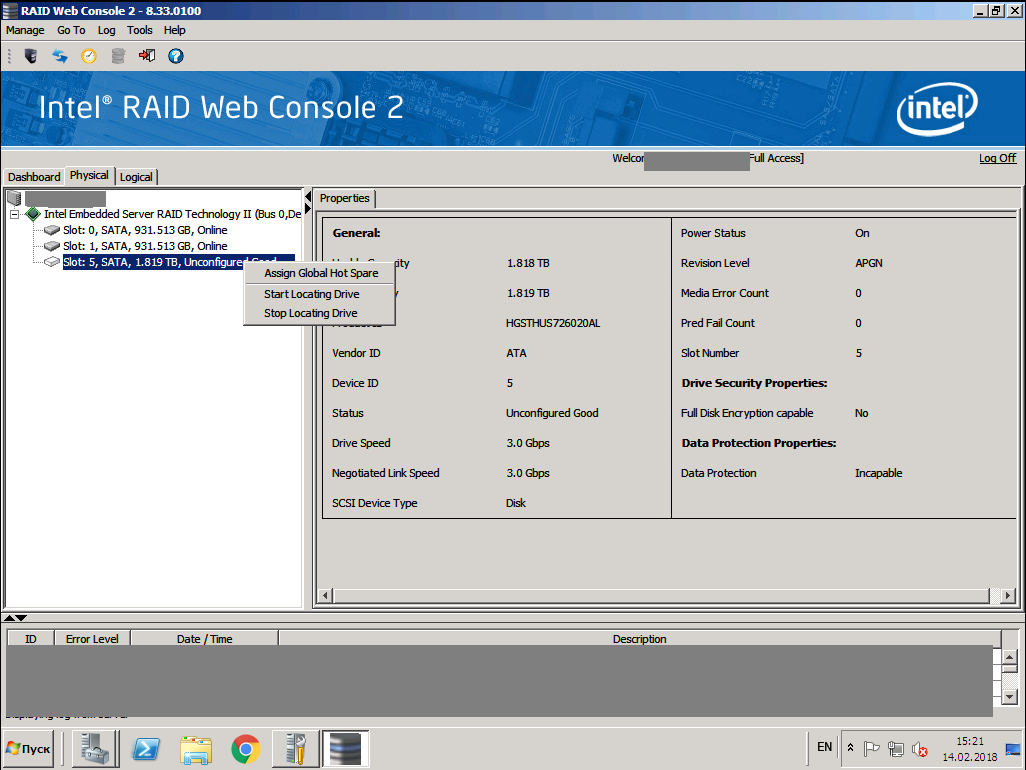
Task: Click the Unconfigured Good status value
Action: point(552,413)
